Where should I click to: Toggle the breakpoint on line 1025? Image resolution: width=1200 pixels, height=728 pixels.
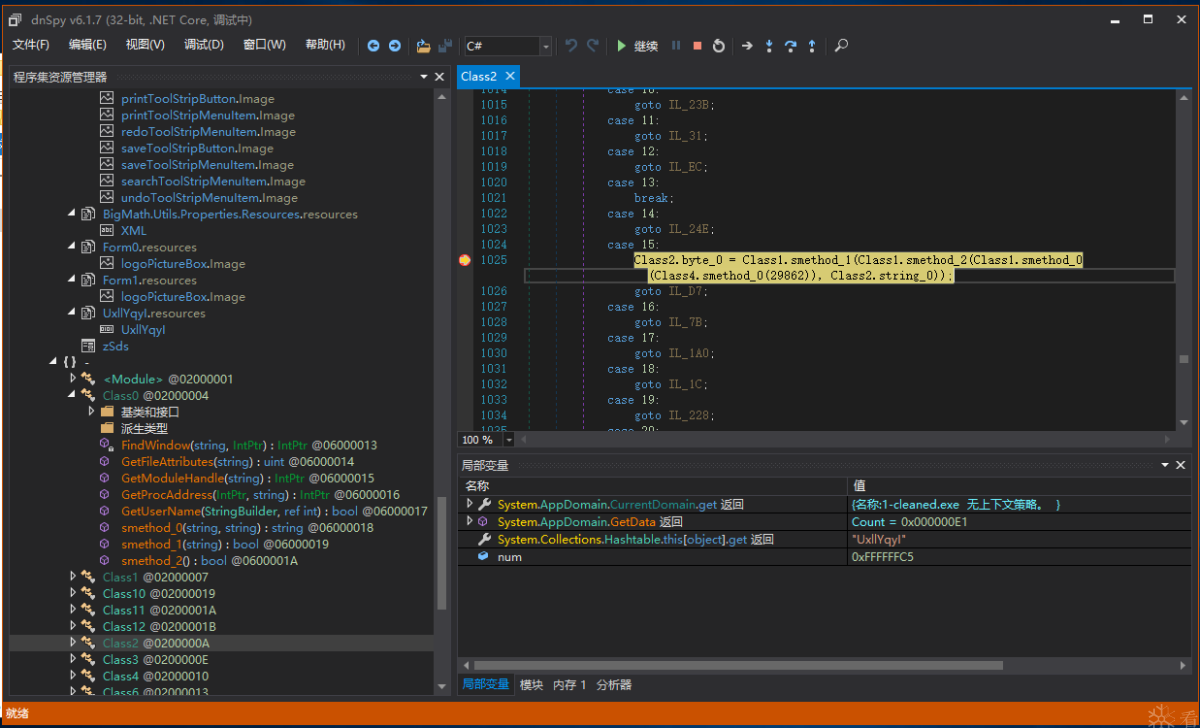click(x=465, y=260)
